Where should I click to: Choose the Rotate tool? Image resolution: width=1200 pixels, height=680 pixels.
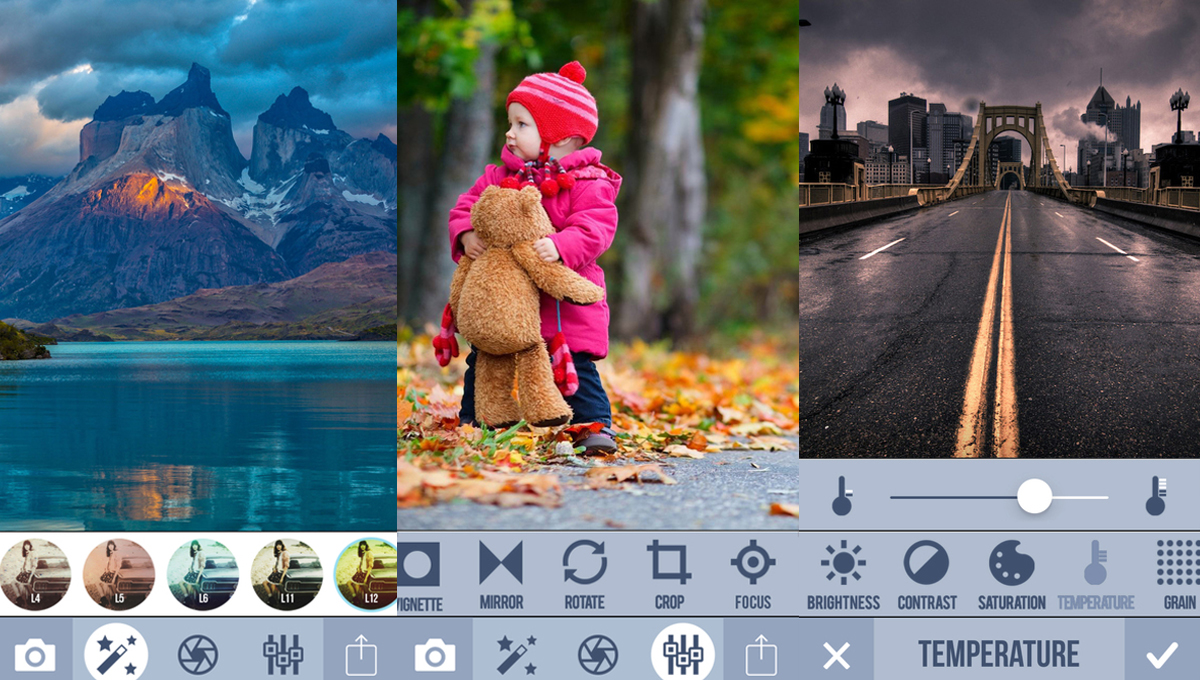pyautogui.click(x=584, y=573)
